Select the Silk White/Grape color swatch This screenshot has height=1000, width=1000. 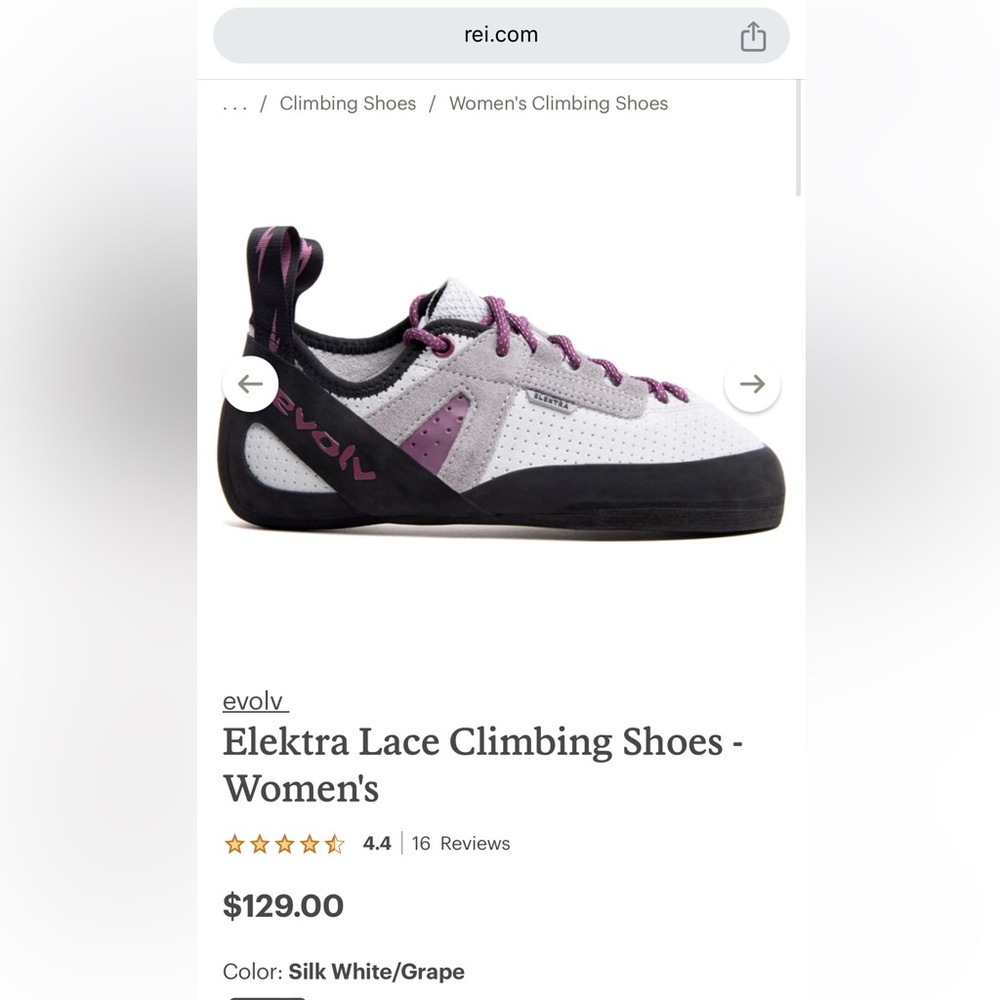(x=267, y=997)
